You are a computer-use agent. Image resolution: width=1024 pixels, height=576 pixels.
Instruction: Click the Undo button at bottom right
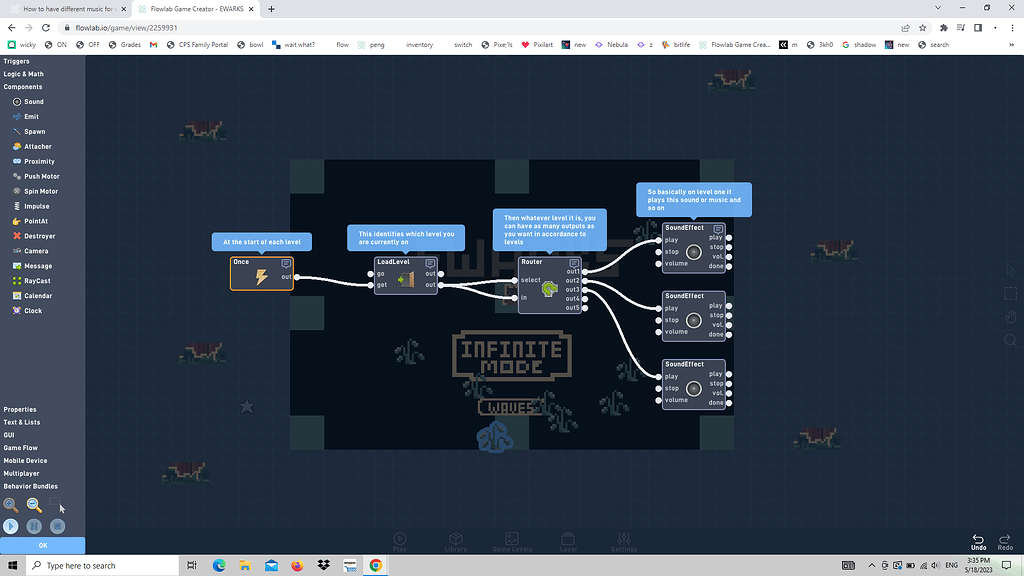(x=978, y=541)
